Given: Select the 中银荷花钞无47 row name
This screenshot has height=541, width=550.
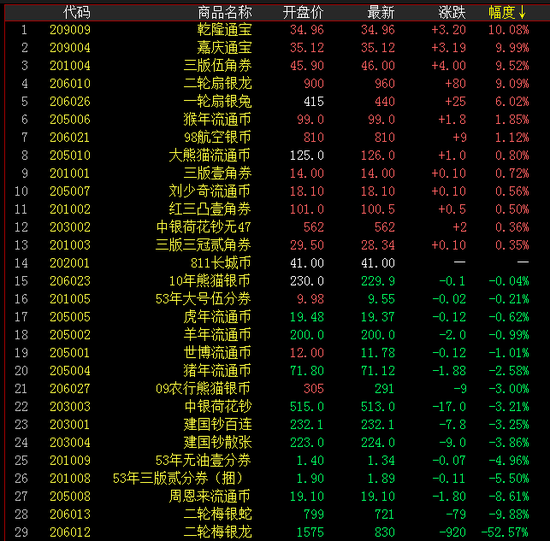Looking at the screenshot, I should pos(203,227).
